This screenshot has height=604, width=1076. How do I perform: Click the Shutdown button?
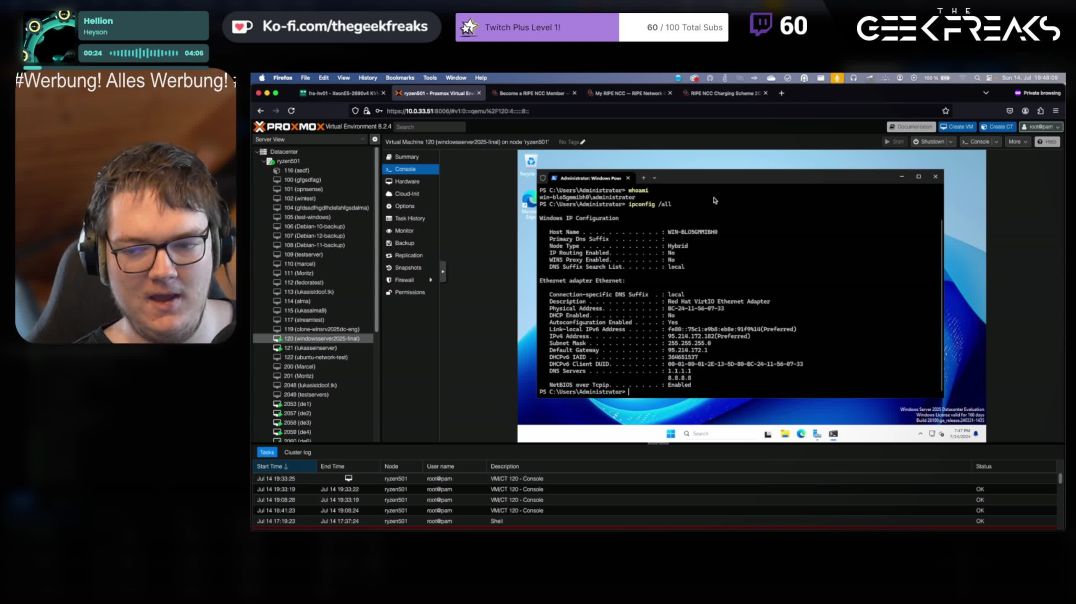928,142
